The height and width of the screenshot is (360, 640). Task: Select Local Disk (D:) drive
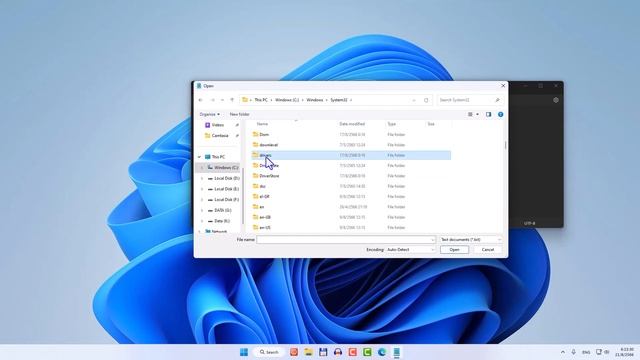click(227, 178)
